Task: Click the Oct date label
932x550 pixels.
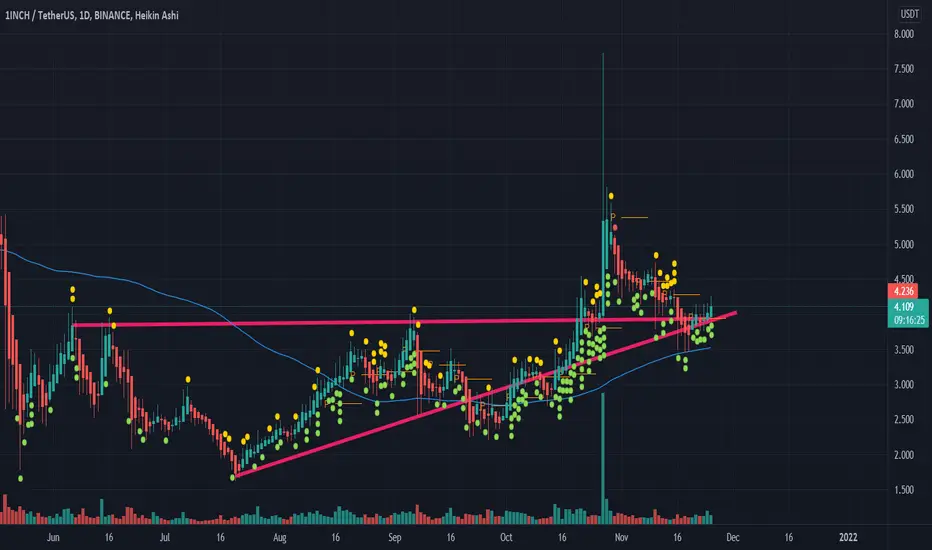Action: (506, 538)
